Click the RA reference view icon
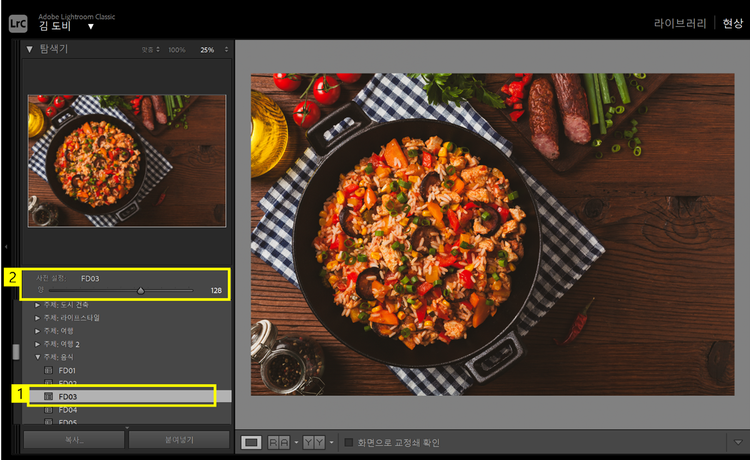This screenshot has width=750, height=460. [277, 442]
